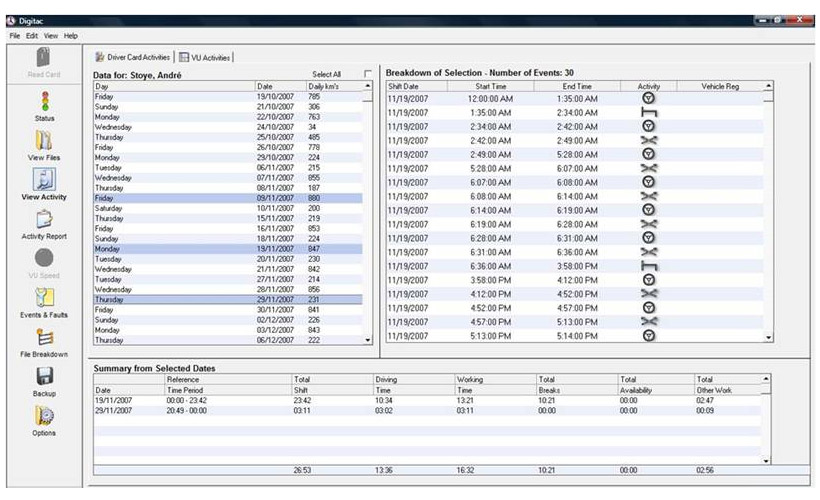
Task: Select Wednesday 28/11/2007 row
Action: click(228, 289)
